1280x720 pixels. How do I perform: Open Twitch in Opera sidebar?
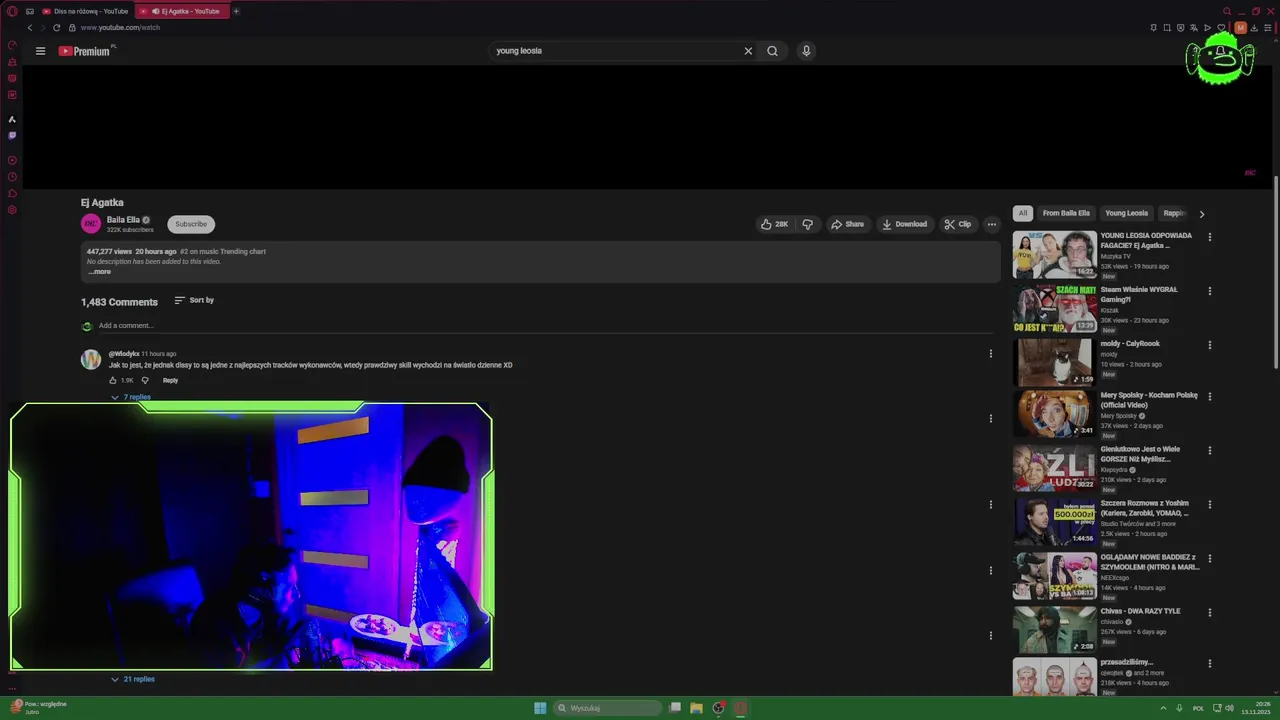coord(12,136)
